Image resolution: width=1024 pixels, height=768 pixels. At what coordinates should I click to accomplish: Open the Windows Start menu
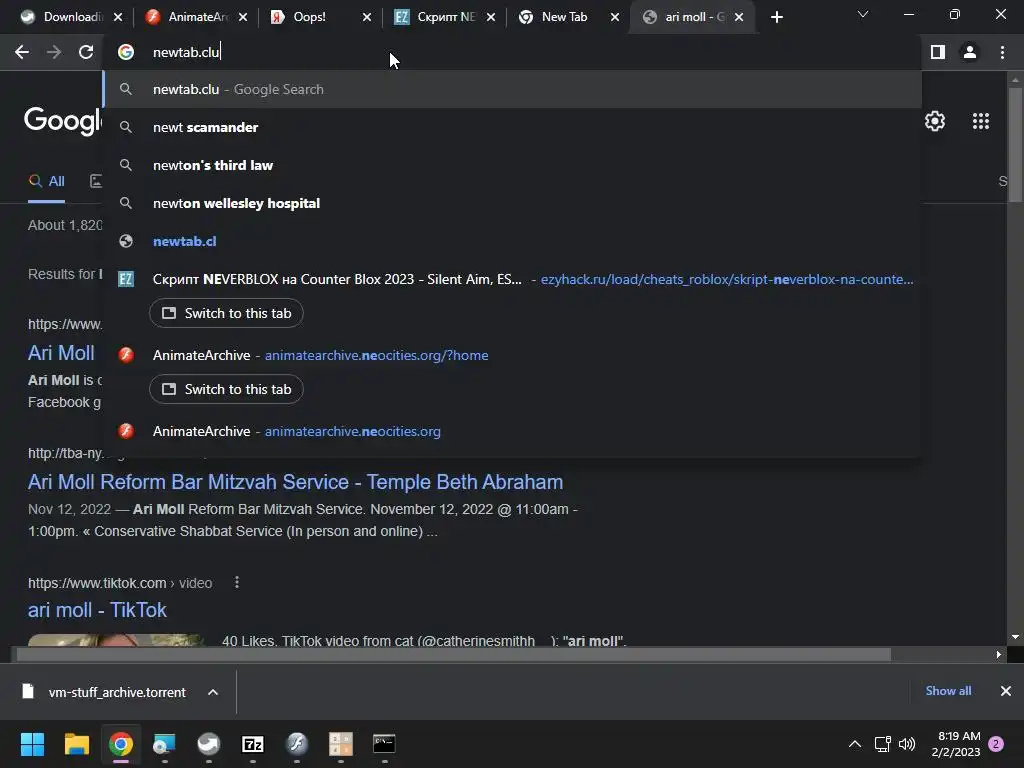[x=33, y=744]
